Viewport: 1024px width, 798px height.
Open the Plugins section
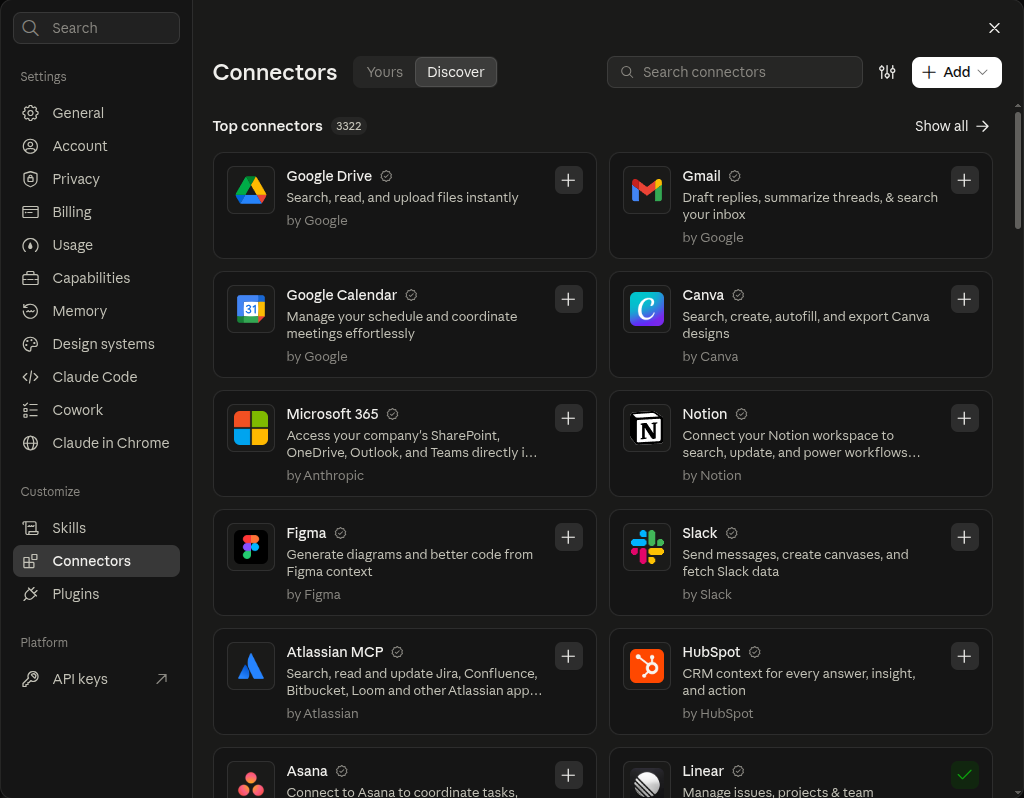(x=96, y=594)
